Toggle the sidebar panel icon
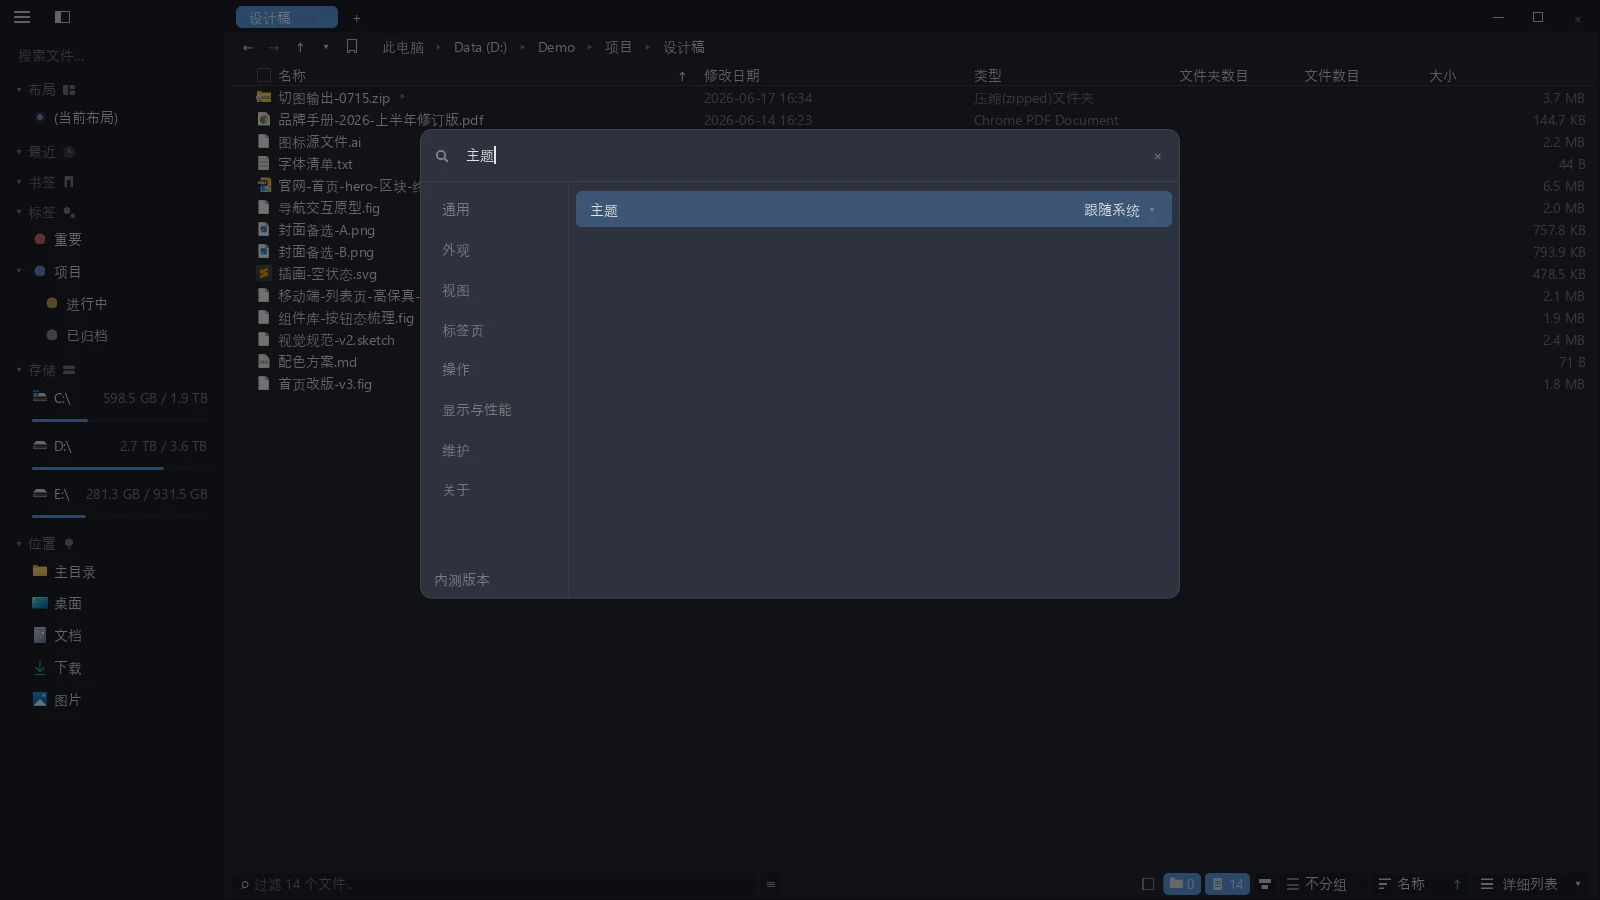Image resolution: width=1600 pixels, height=900 pixels. 62,17
